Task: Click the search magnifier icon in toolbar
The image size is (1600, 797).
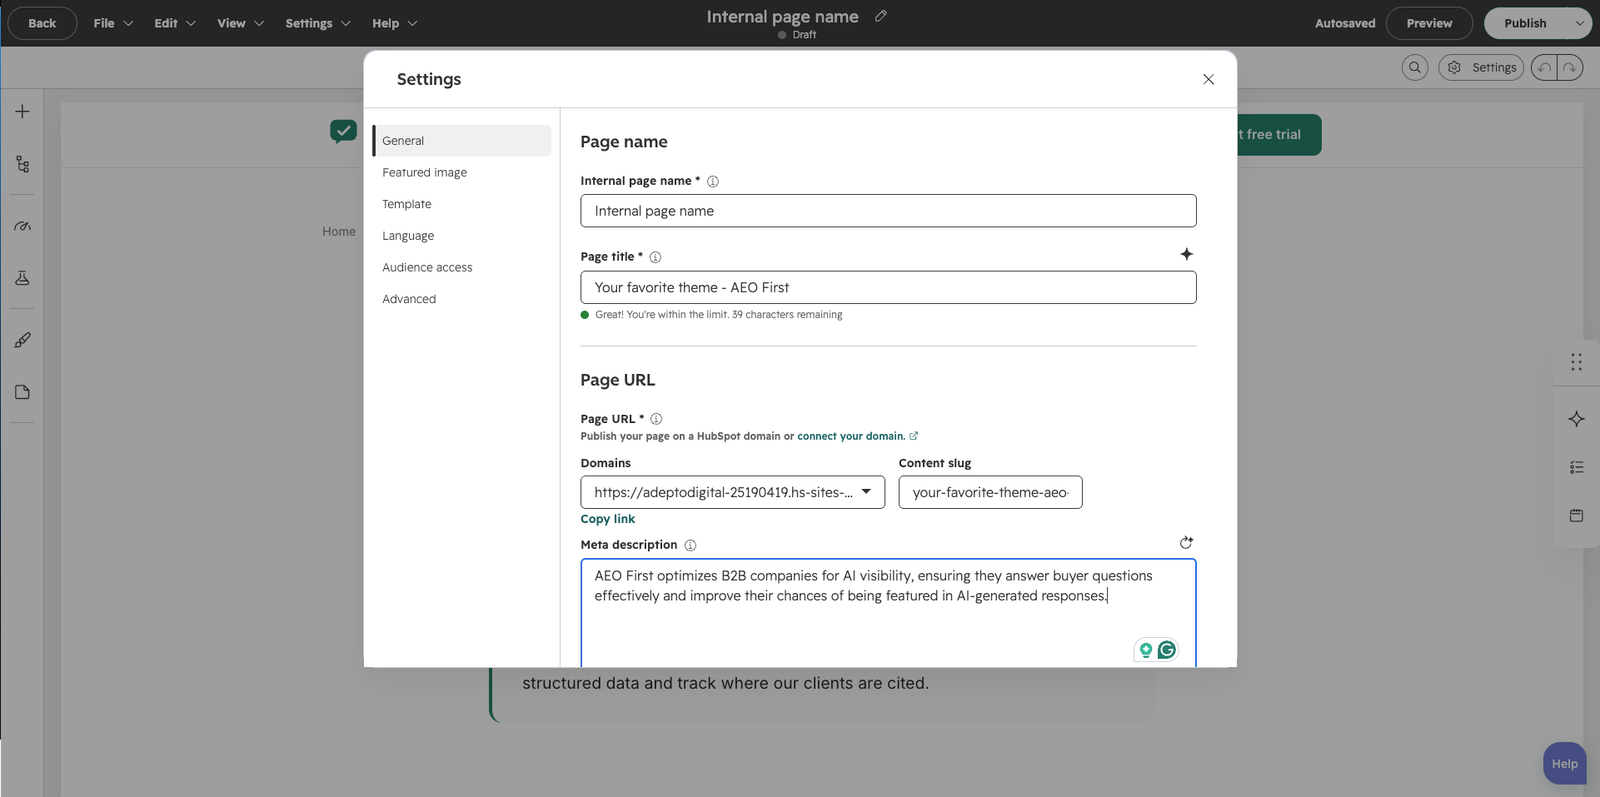Action: (x=1415, y=67)
